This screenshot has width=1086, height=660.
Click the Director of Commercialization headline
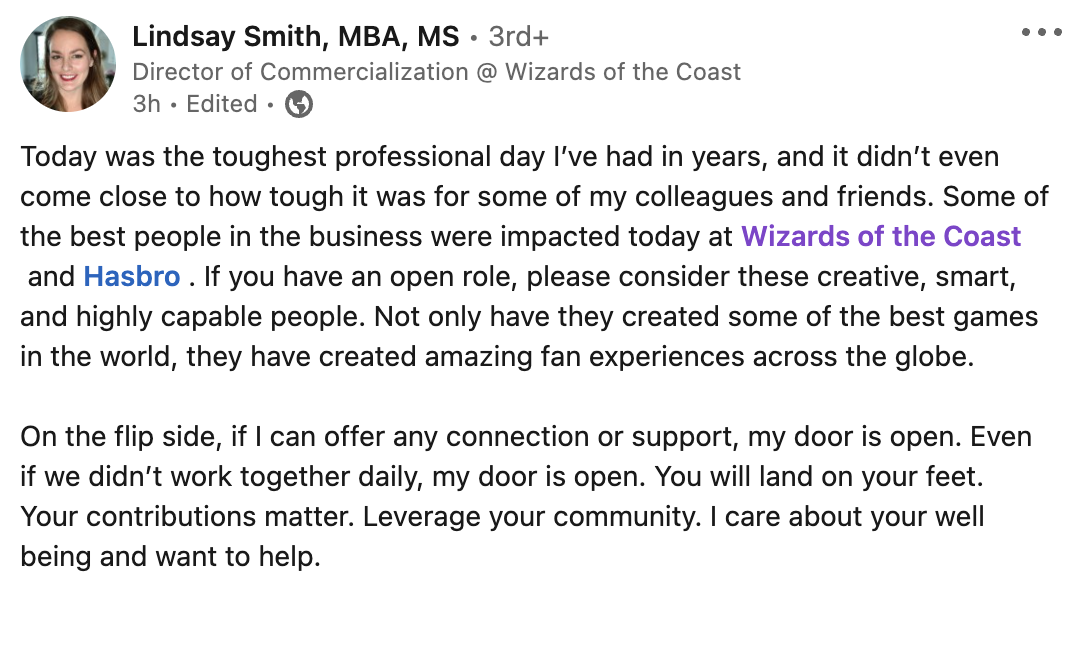pos(436,72)
